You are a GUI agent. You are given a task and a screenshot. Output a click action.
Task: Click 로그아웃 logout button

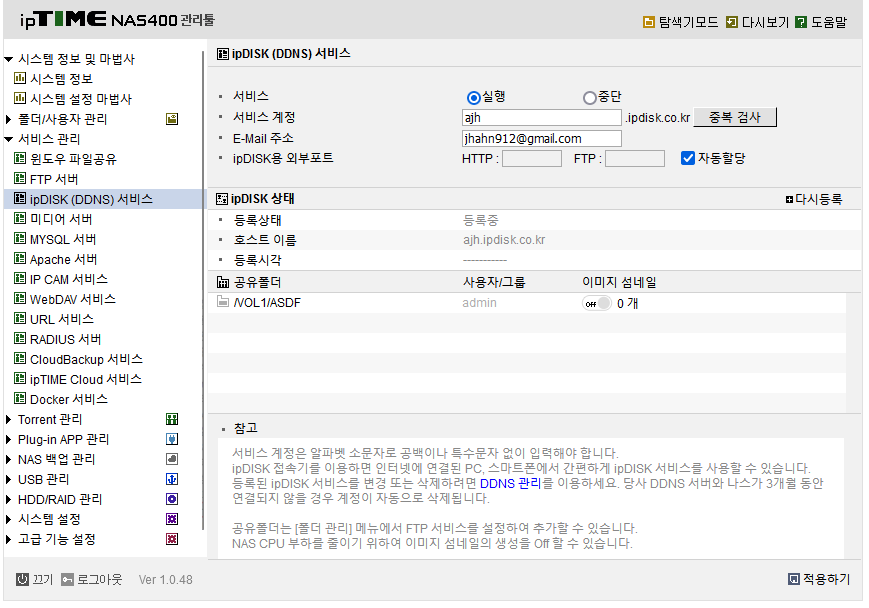[x=92, y=580]
